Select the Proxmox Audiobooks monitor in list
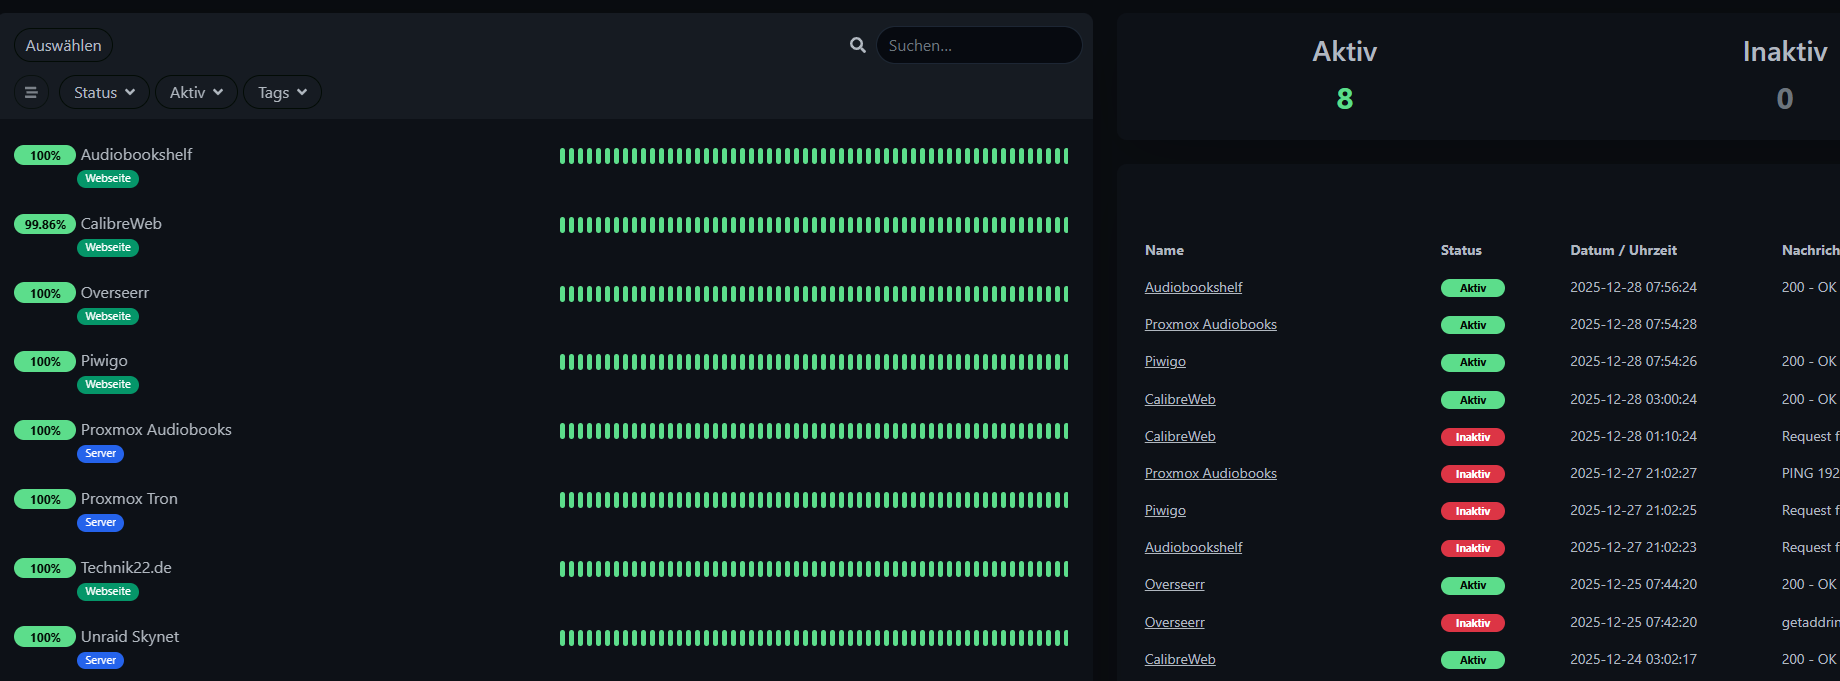 tap(156, 430)
